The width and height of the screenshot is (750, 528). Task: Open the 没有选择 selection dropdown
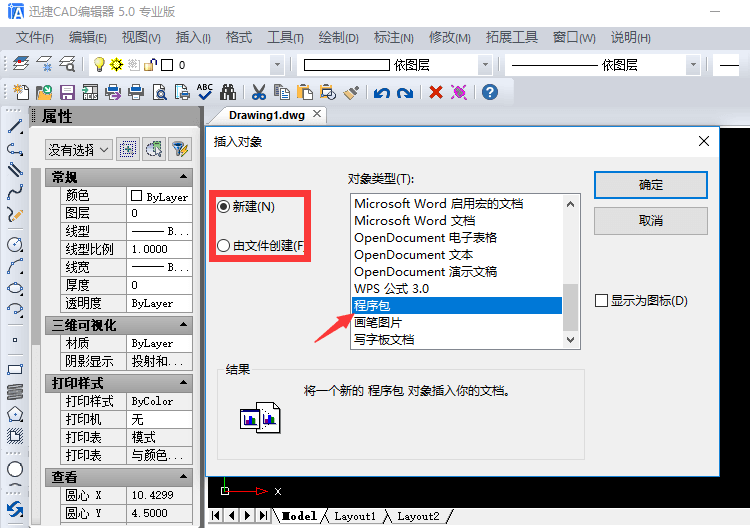coord(79,149)
